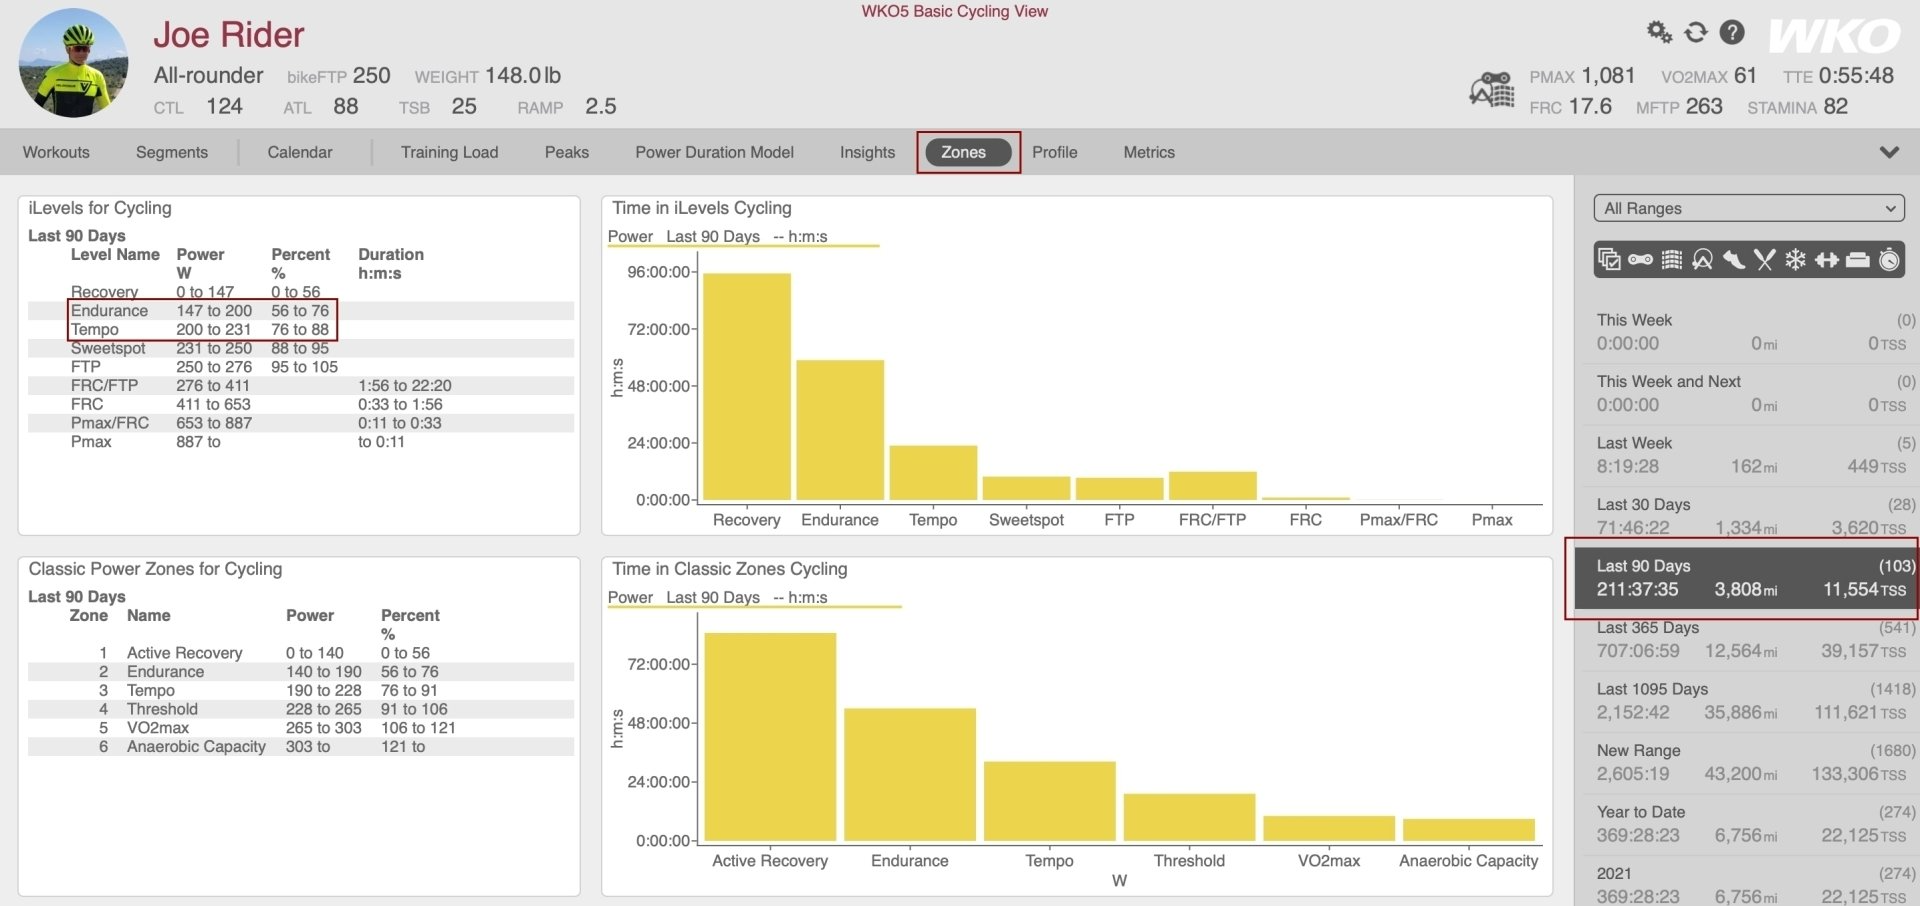The height and width of the screenshot is (906, 1920).
Task: Switch to the Training Load tab
Action: click(x=448, y=152)
